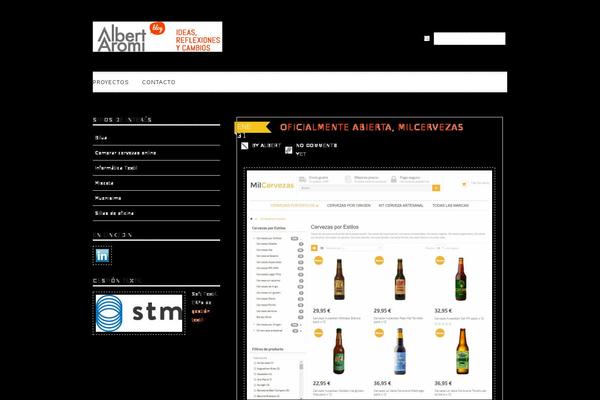Open the 'Oficialmente abierta, Milcervezas' post title
600x400 pixels.
coord(372,127)
